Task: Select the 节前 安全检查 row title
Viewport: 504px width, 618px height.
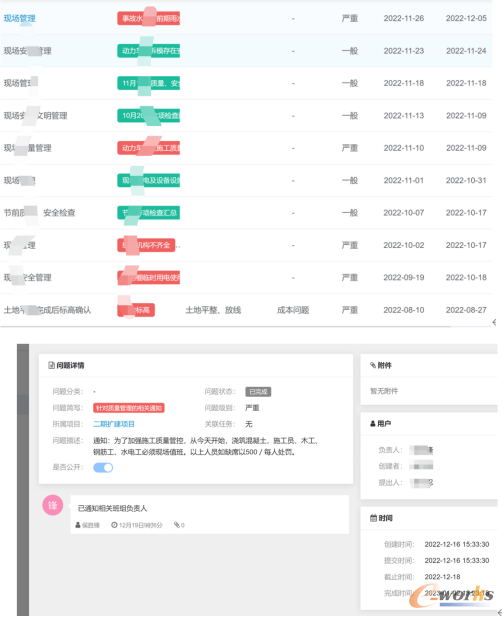Action: click(x=39, y=213)
